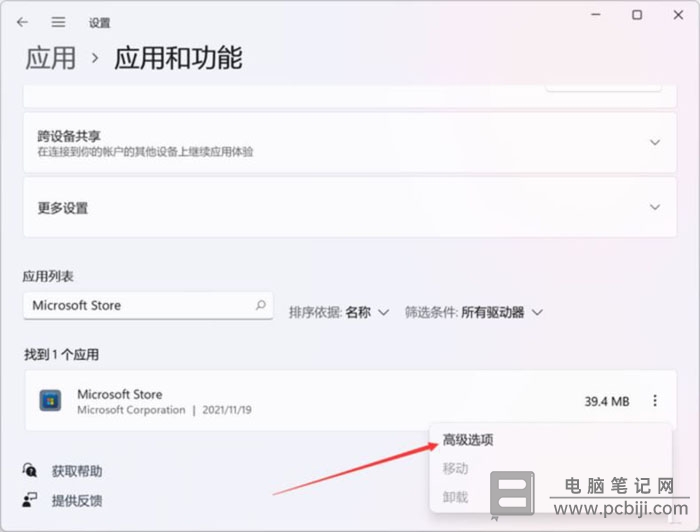This screenshot has height=532, width=700.
Task: Navigate to 应用 breadcrumb
Action: (x=50, y=58)
